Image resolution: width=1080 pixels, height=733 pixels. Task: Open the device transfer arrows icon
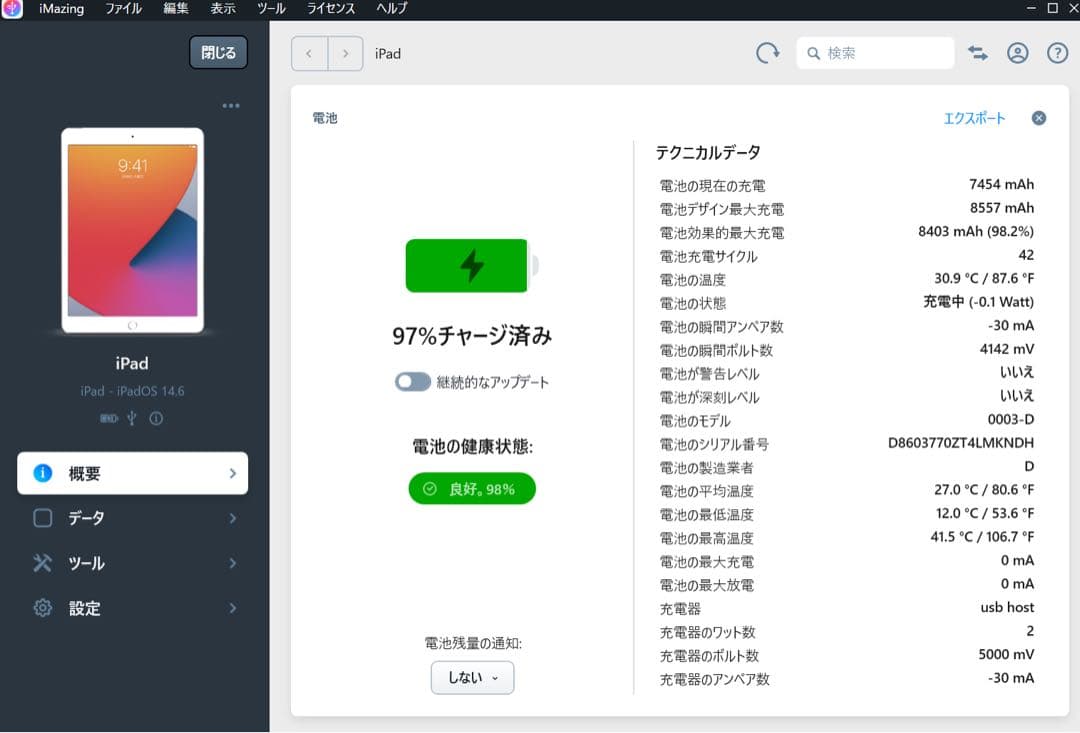980,52
